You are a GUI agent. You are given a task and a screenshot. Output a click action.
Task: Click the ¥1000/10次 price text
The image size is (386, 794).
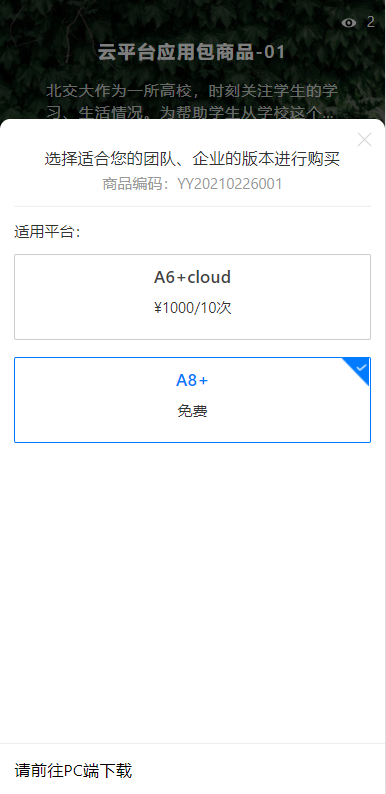[x=192, y=308]
